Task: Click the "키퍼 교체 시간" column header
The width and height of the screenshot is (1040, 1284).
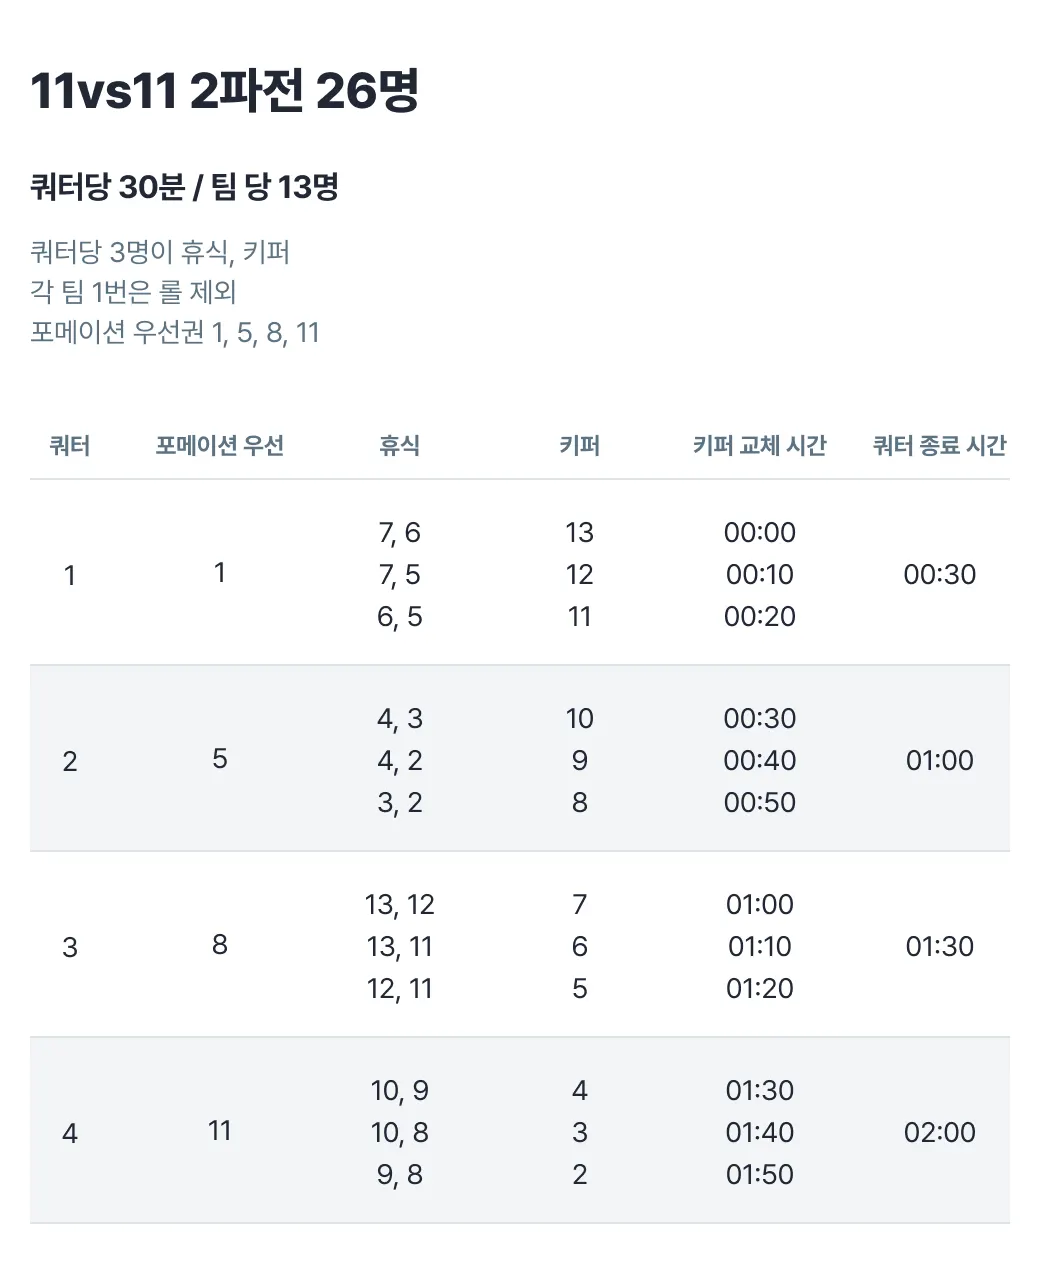Action: pos(760,446)
